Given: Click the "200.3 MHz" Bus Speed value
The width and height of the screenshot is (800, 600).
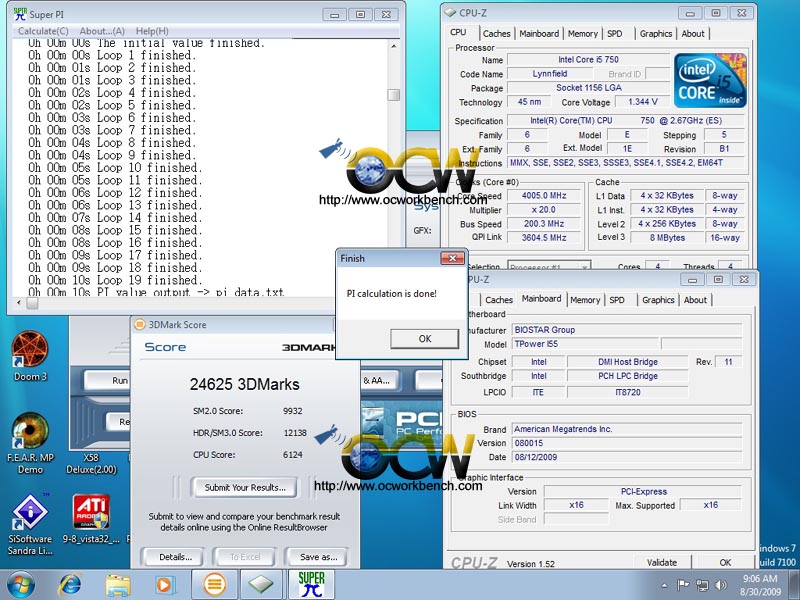Looking at the screenshot, I should (544, 223).
